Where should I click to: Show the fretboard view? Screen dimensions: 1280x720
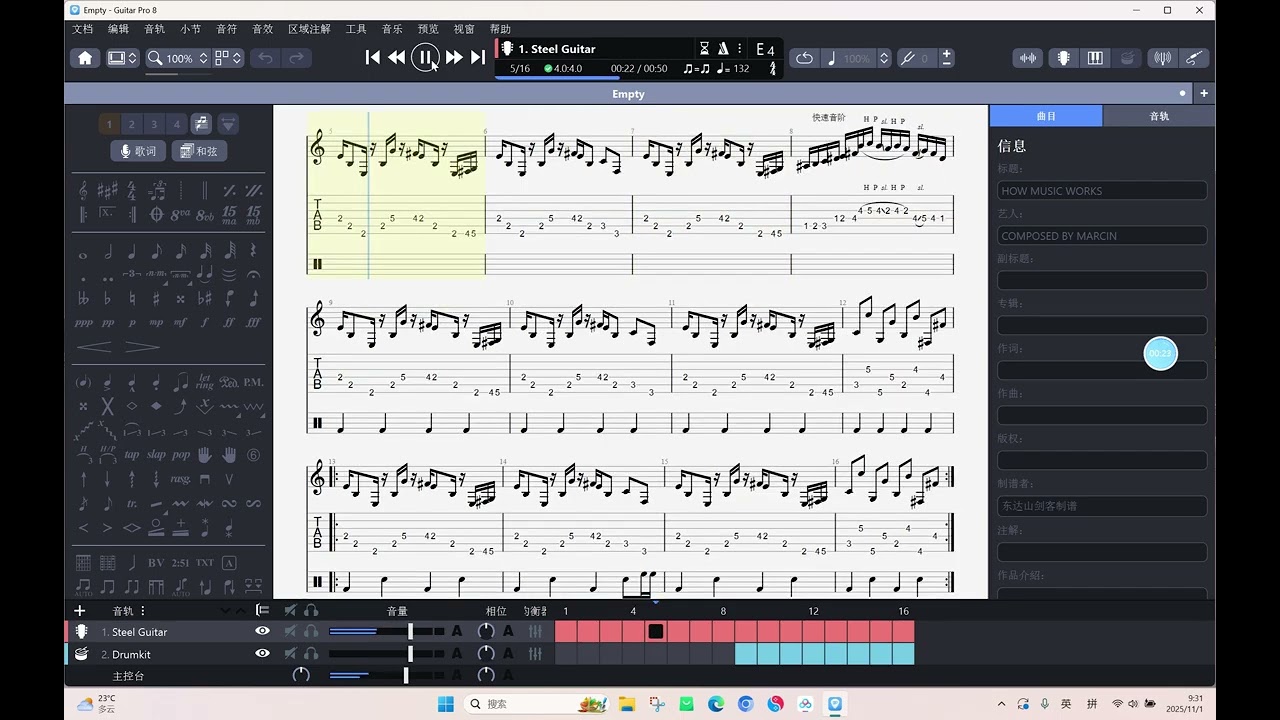coord(1063,58)
